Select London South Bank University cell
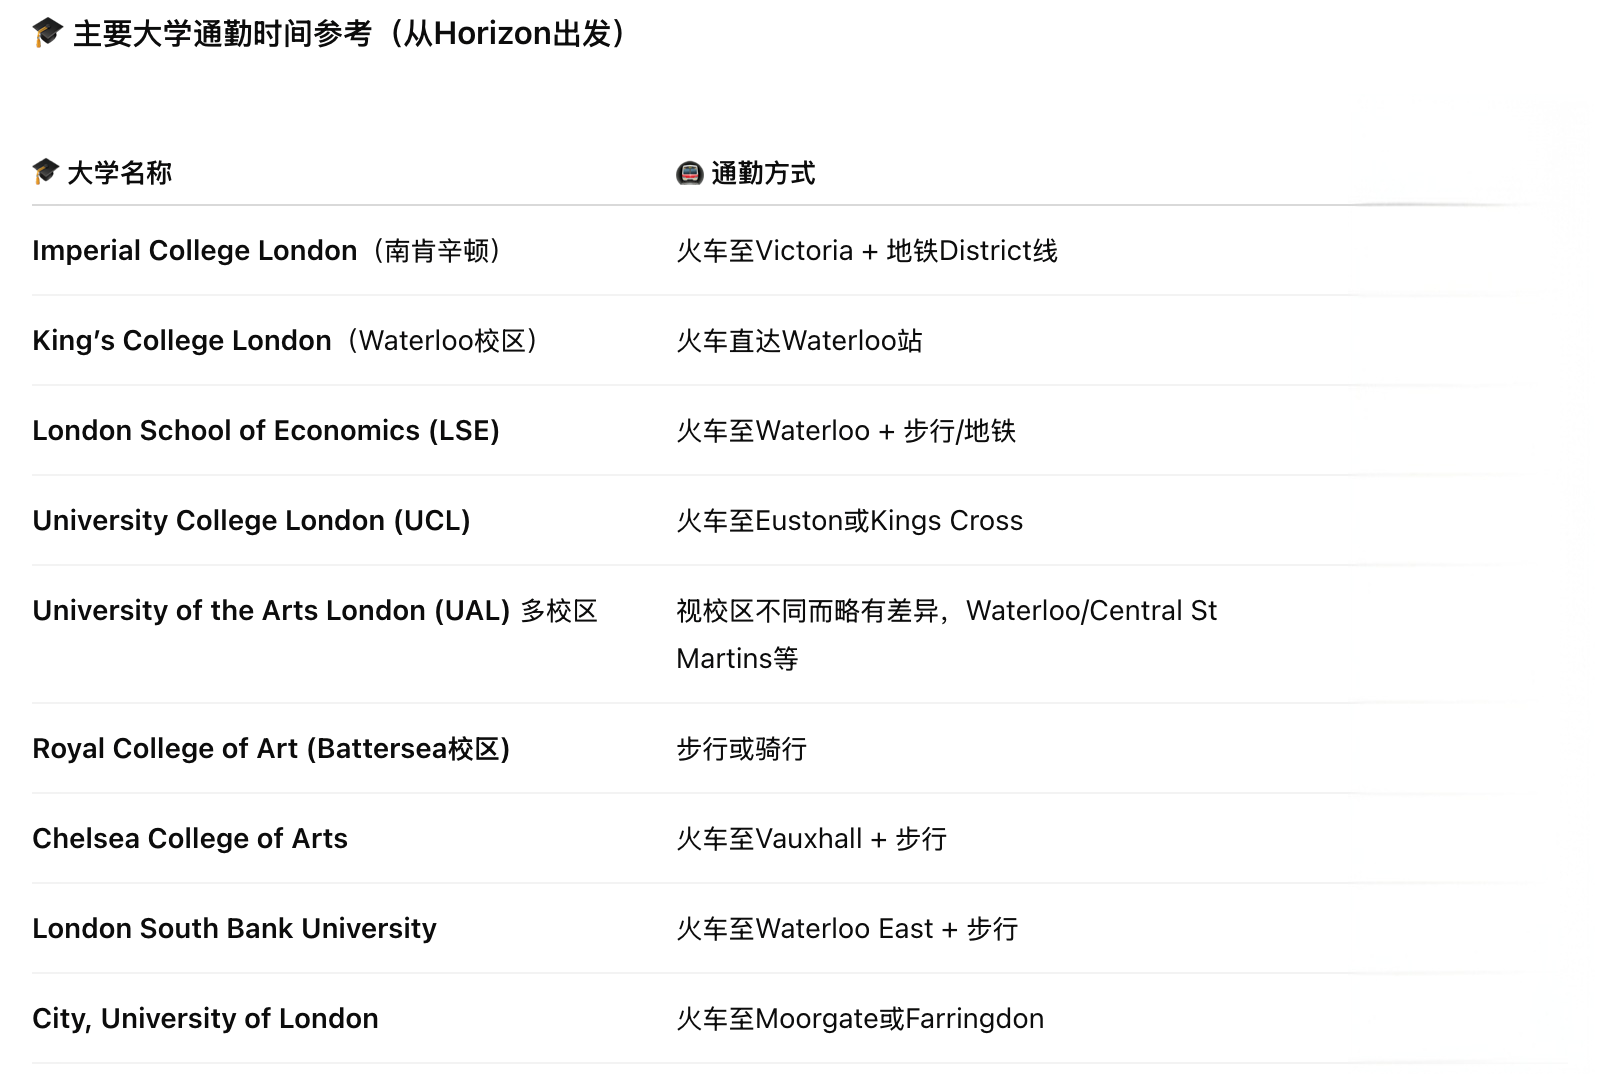This screenshot has width=1612, height=1080. tap(234, 928)
